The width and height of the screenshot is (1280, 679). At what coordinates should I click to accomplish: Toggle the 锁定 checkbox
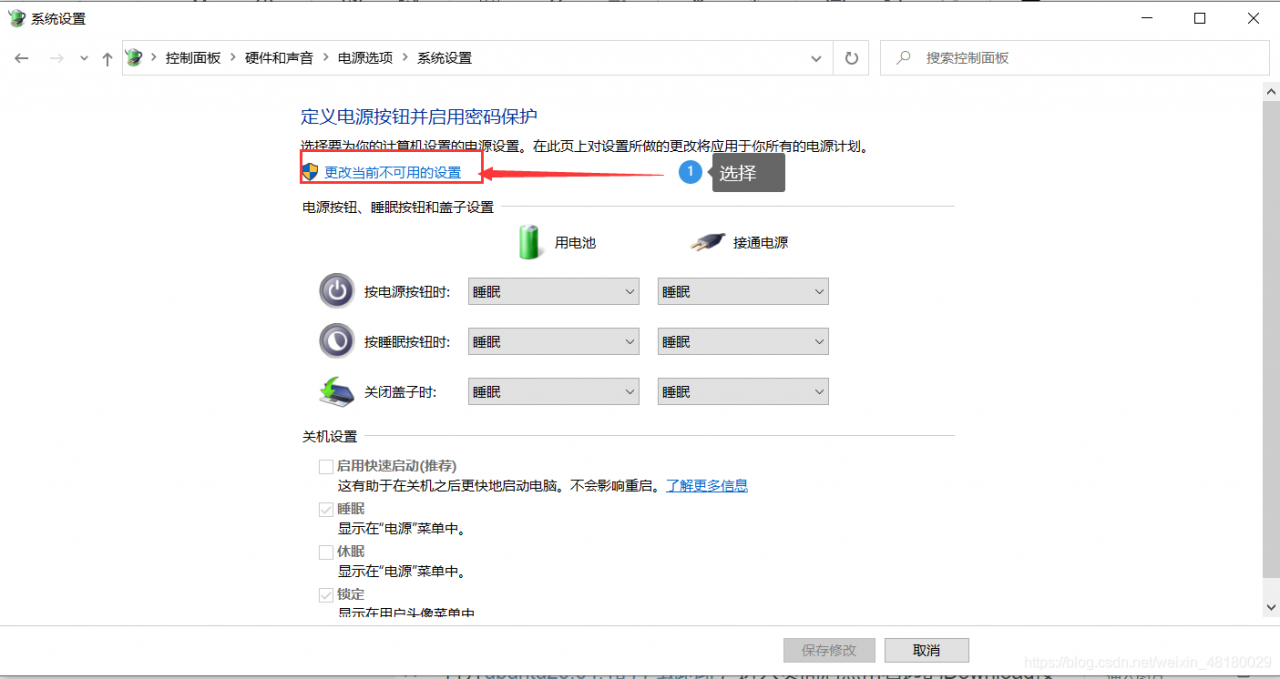point(326,595)
